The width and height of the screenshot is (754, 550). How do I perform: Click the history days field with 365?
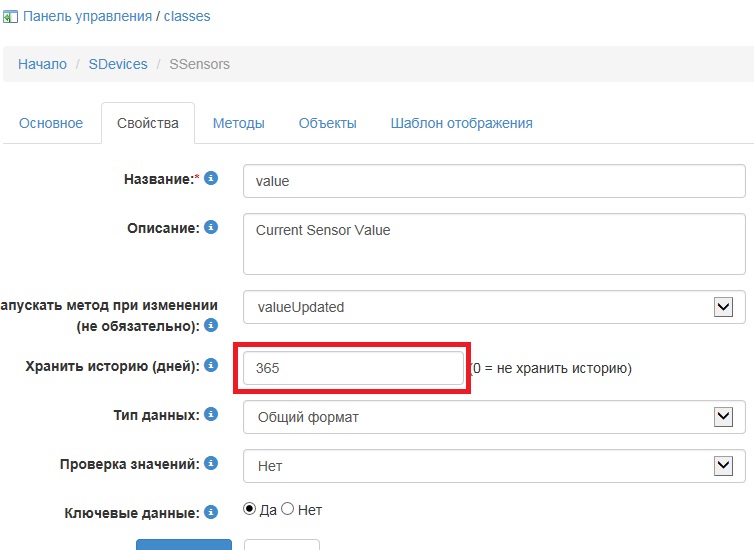[354, 368]
